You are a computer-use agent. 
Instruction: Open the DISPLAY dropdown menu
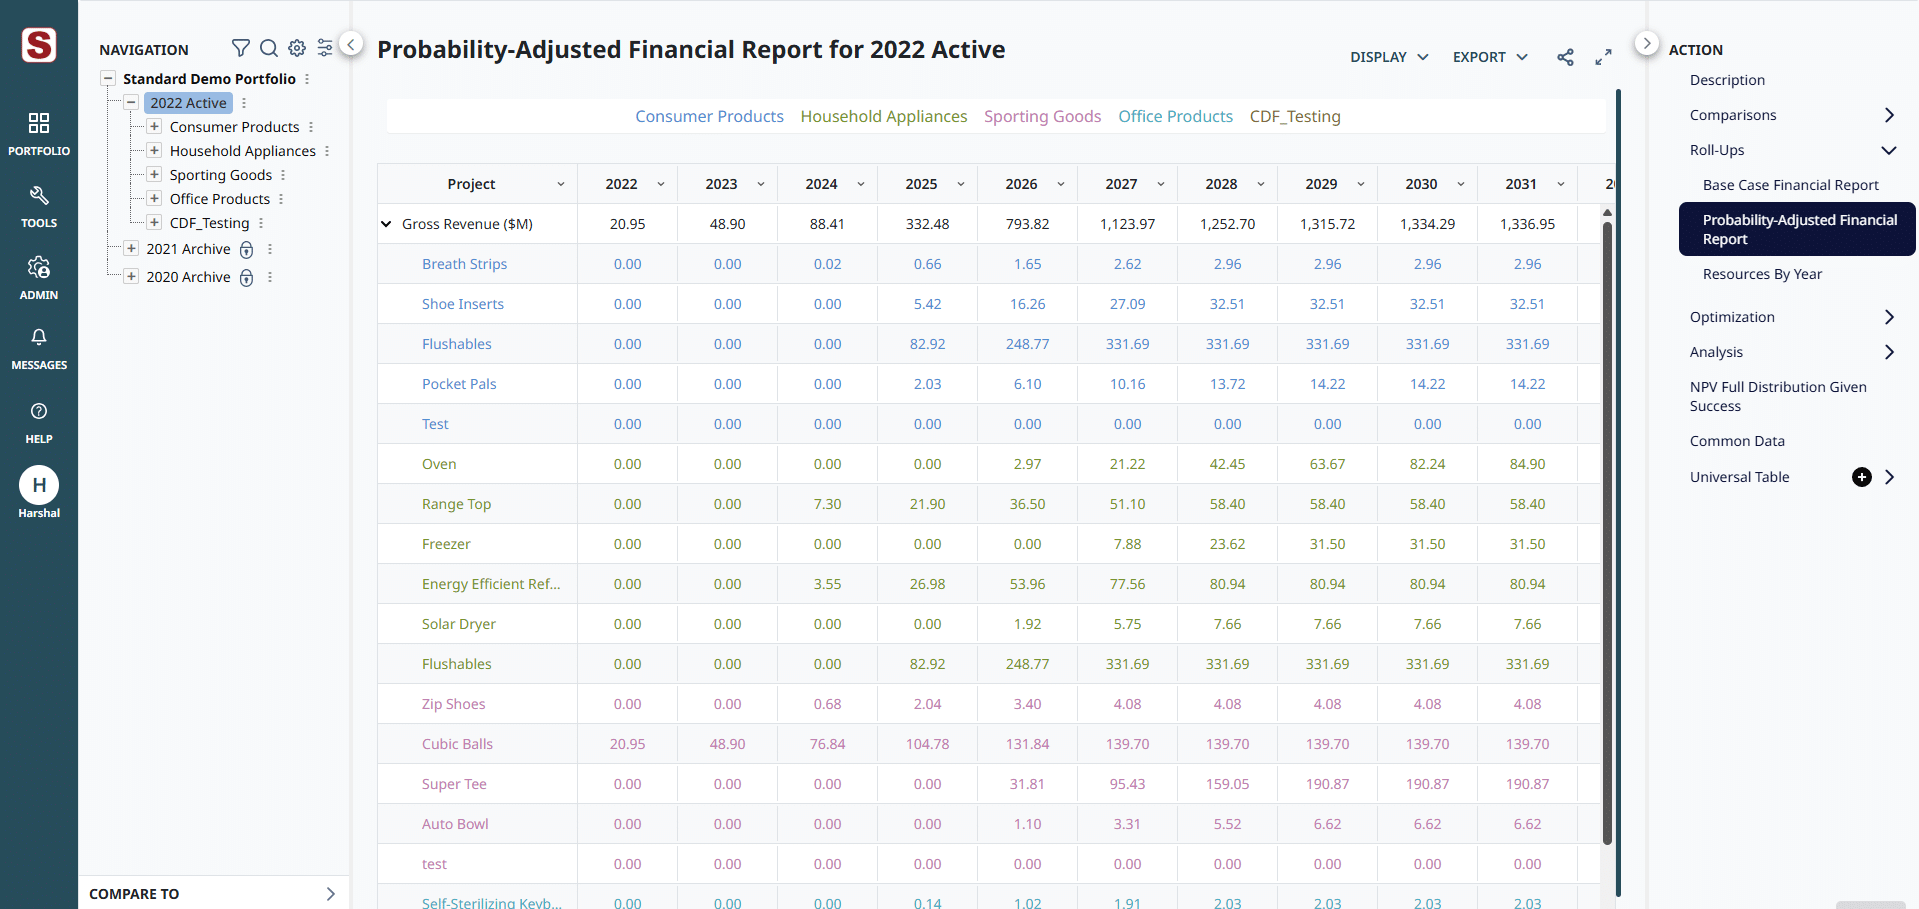1388,57
